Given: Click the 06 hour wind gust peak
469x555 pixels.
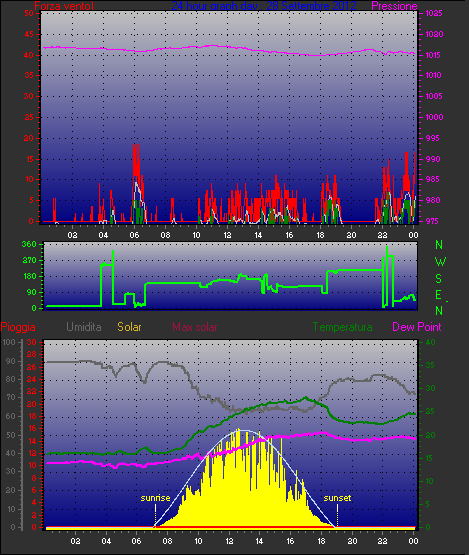Looking at the screenshot, I should pos(136,144).
